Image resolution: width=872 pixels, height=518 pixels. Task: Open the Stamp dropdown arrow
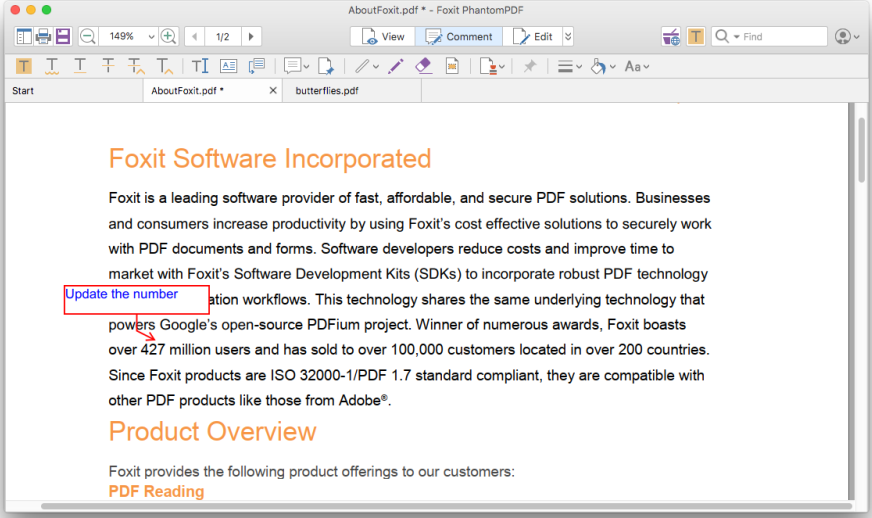(x=502, y=67)
